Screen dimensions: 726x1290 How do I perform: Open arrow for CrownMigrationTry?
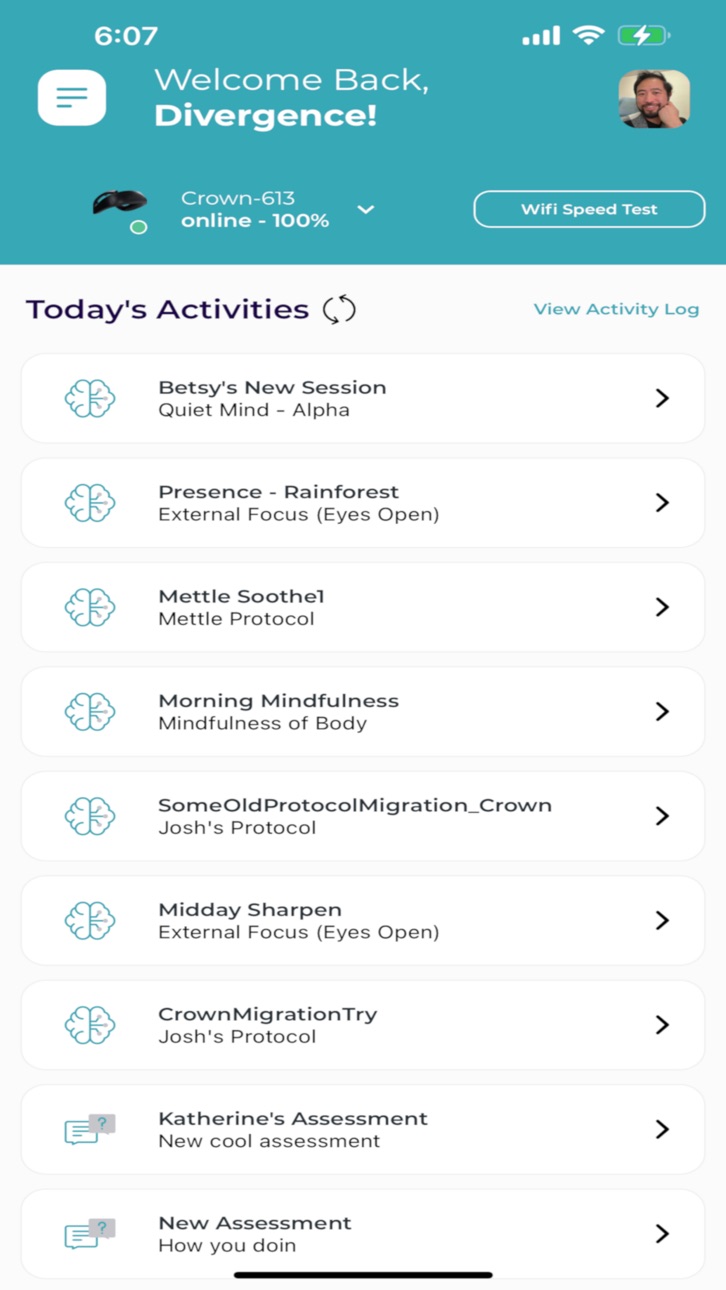tap(662, 1025)
